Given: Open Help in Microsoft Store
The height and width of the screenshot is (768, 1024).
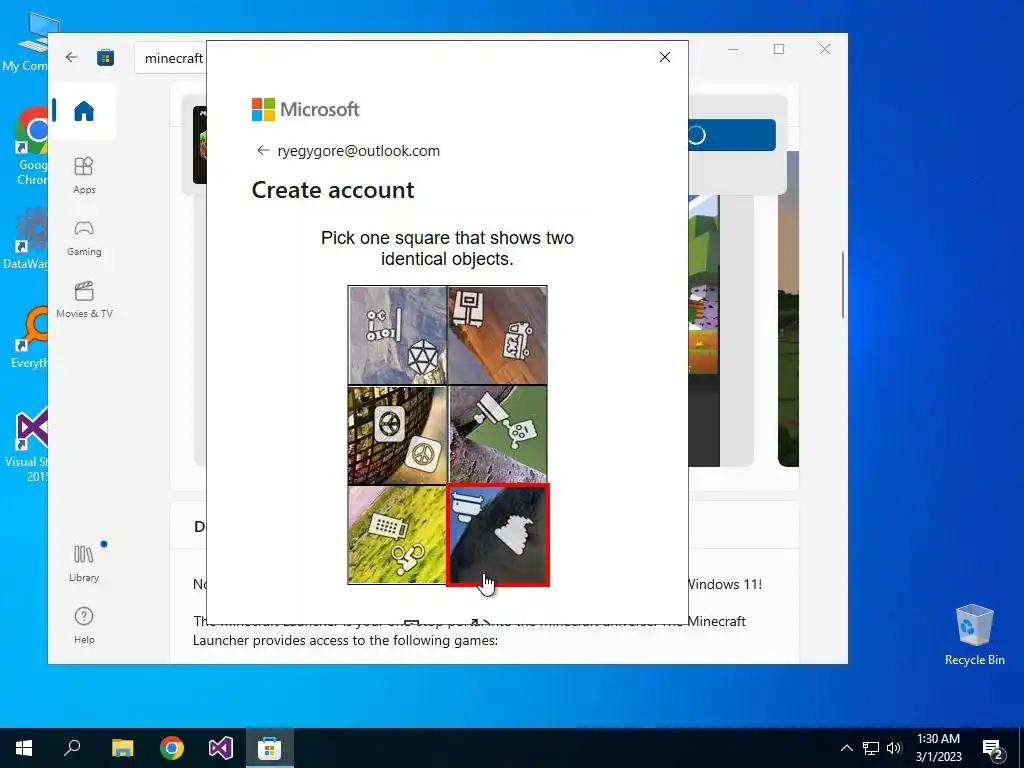Looking at the screenshot, I should (x=84, y=625).
